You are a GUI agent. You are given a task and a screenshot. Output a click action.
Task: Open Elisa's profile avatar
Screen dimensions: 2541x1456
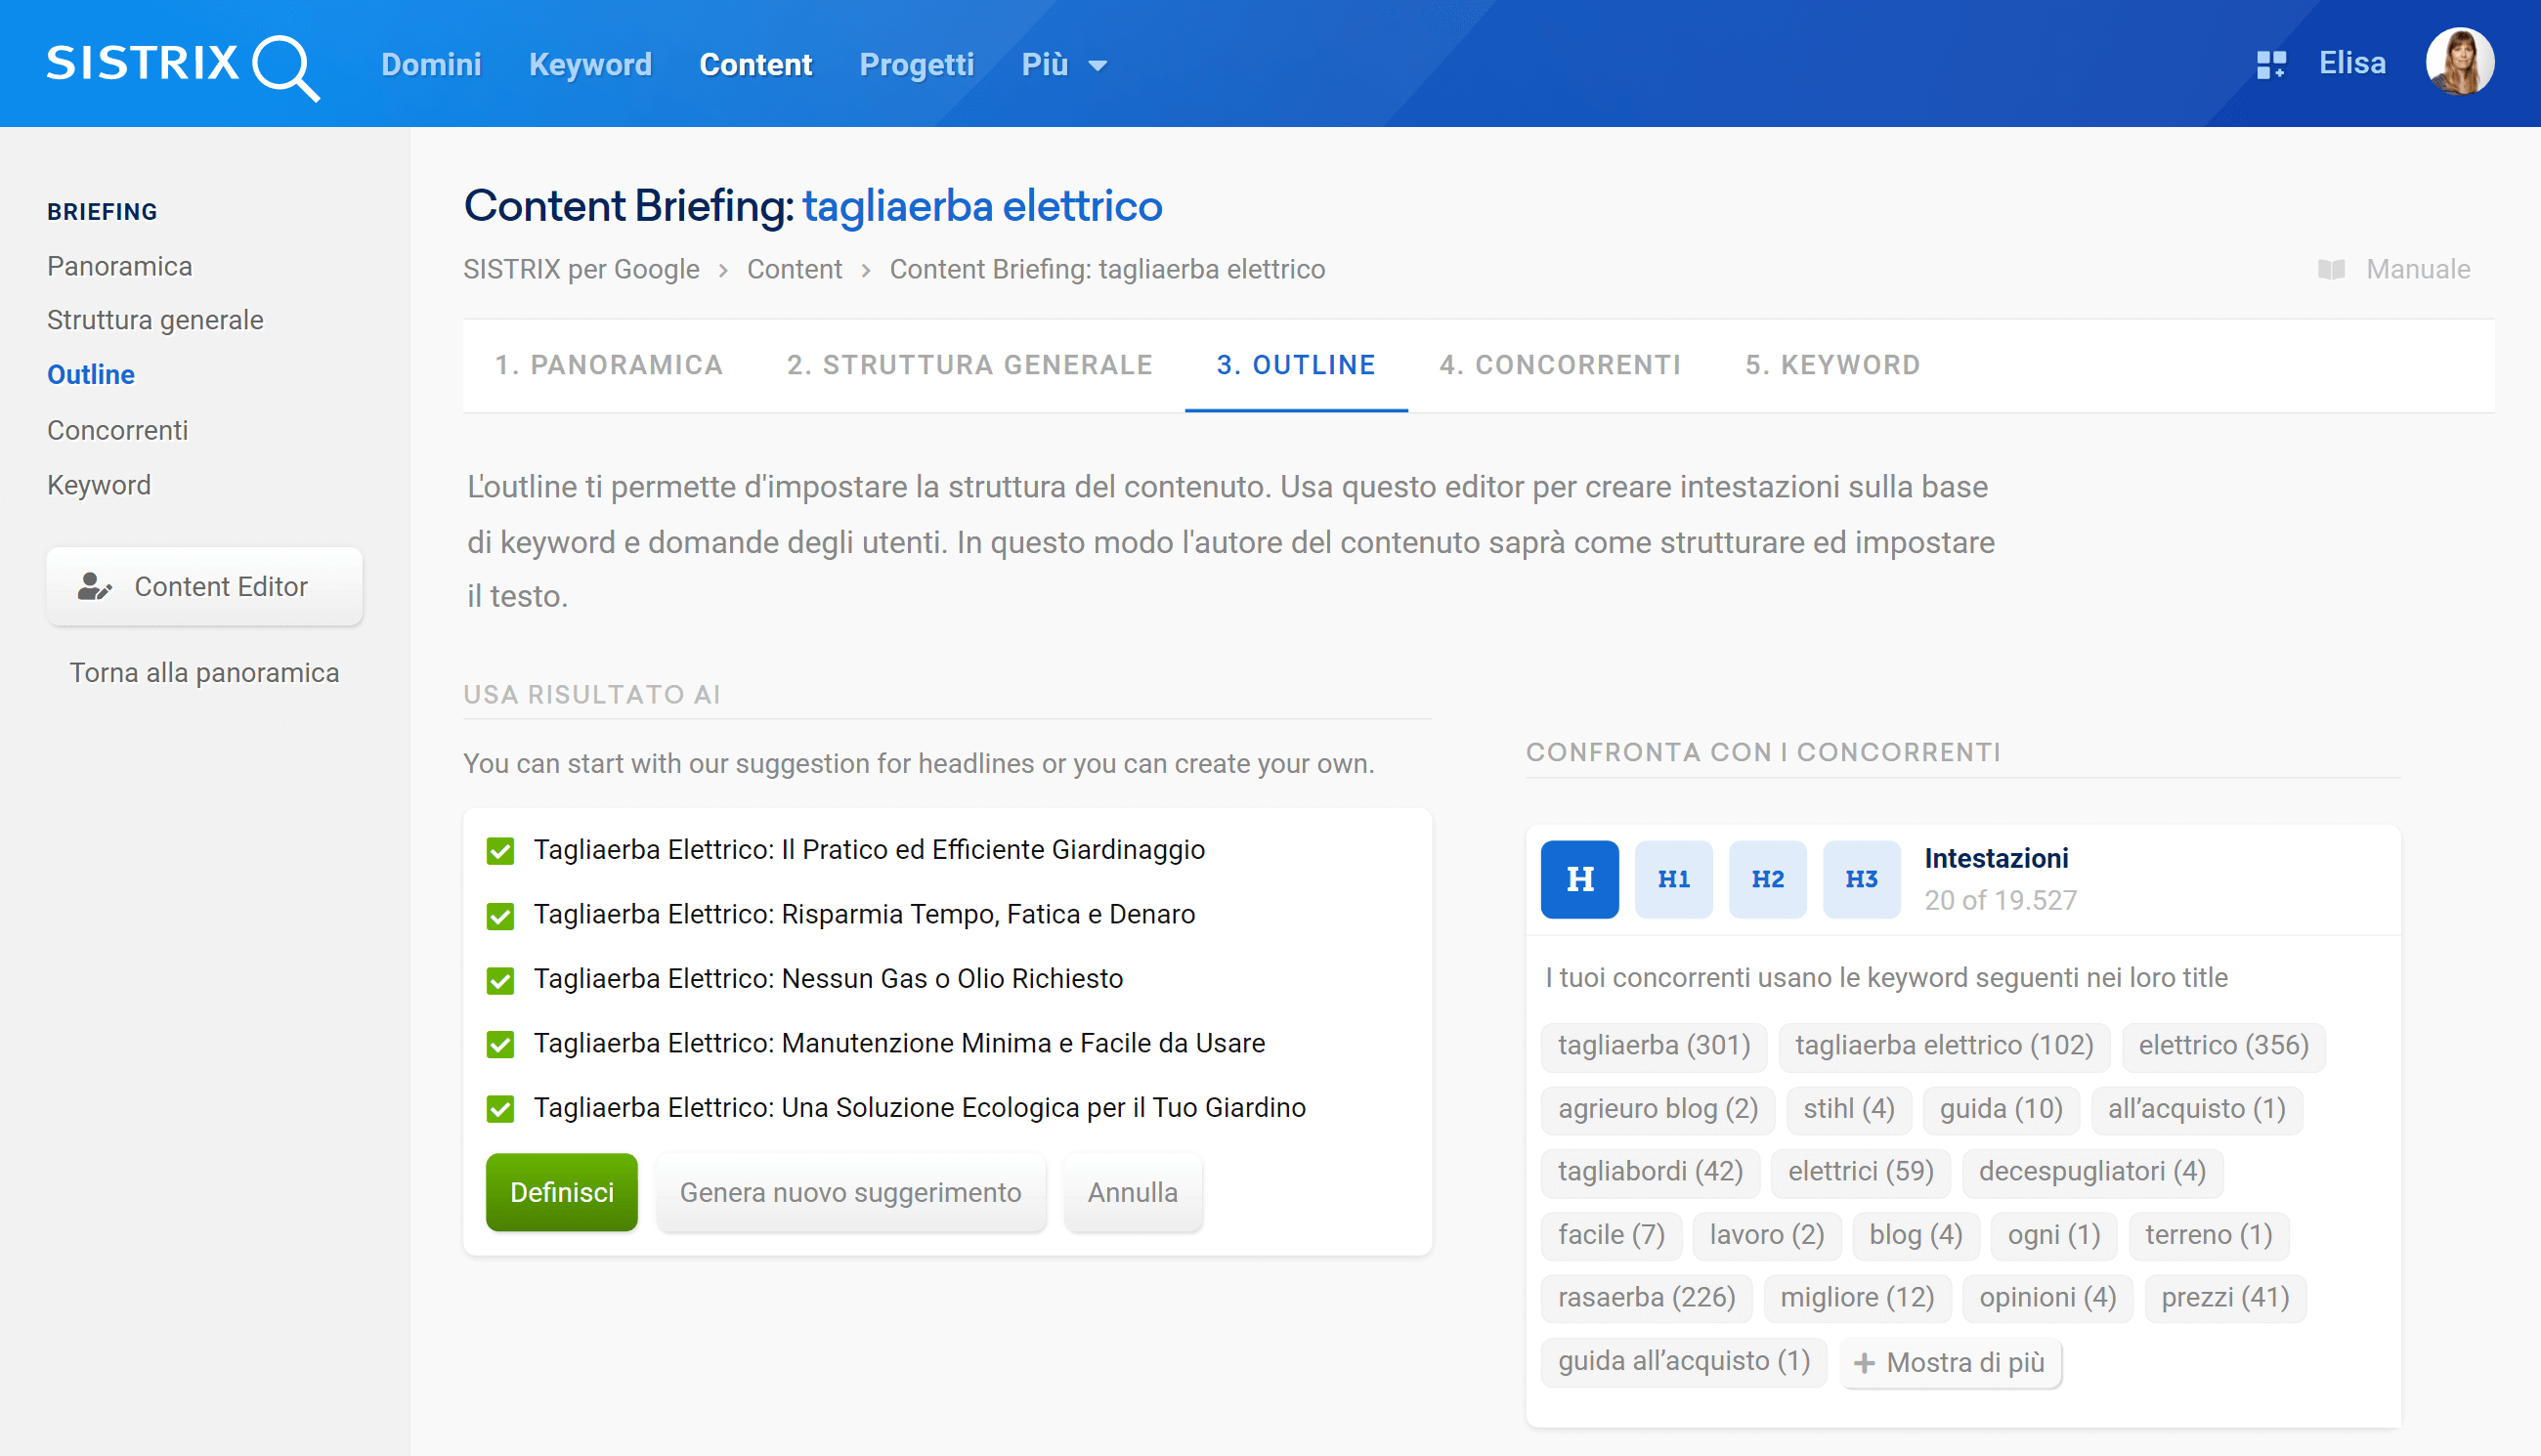coord(2459,62)
